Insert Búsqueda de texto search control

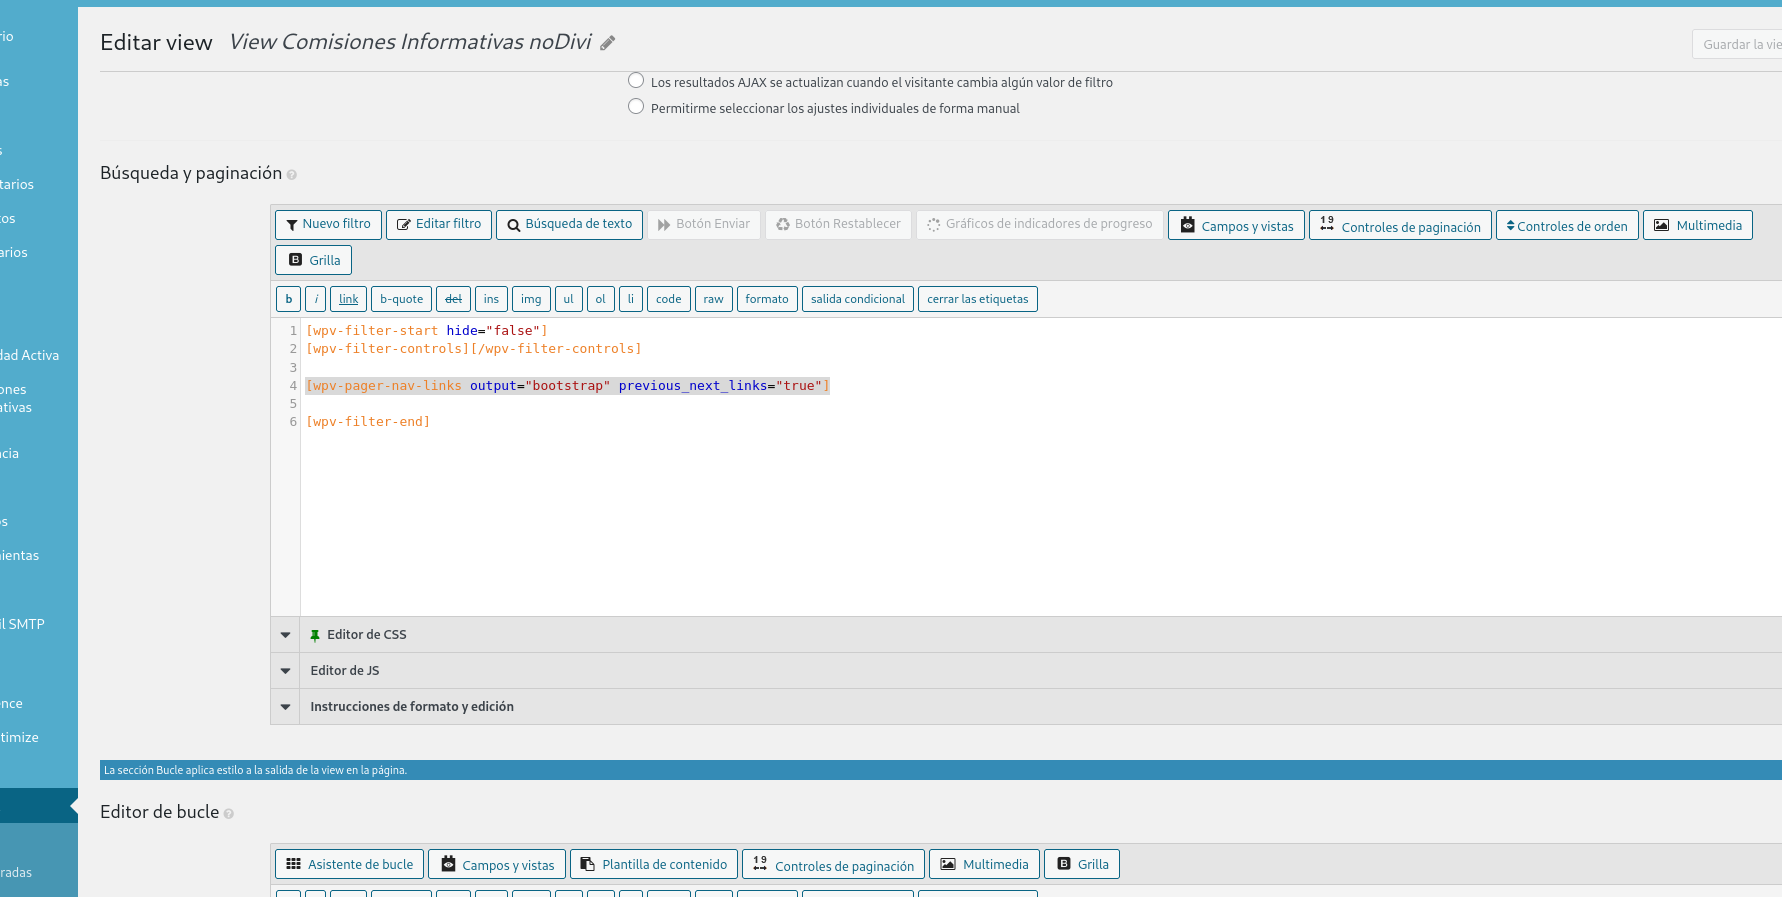(x=569, y=225)
